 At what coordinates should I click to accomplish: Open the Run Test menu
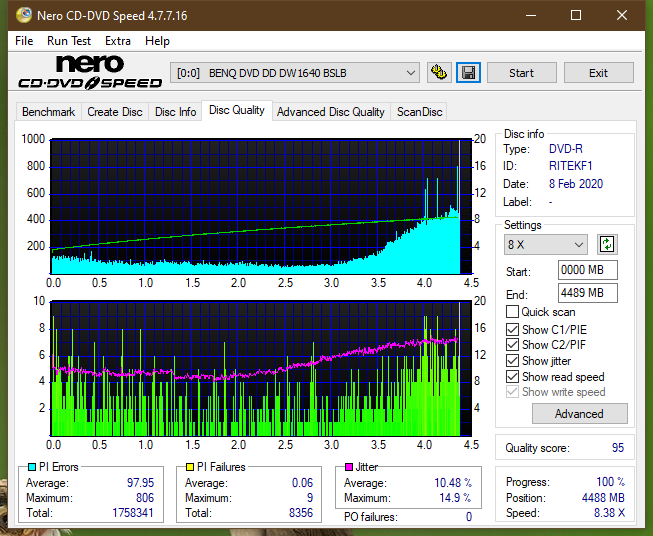click(x=69, y=41)
